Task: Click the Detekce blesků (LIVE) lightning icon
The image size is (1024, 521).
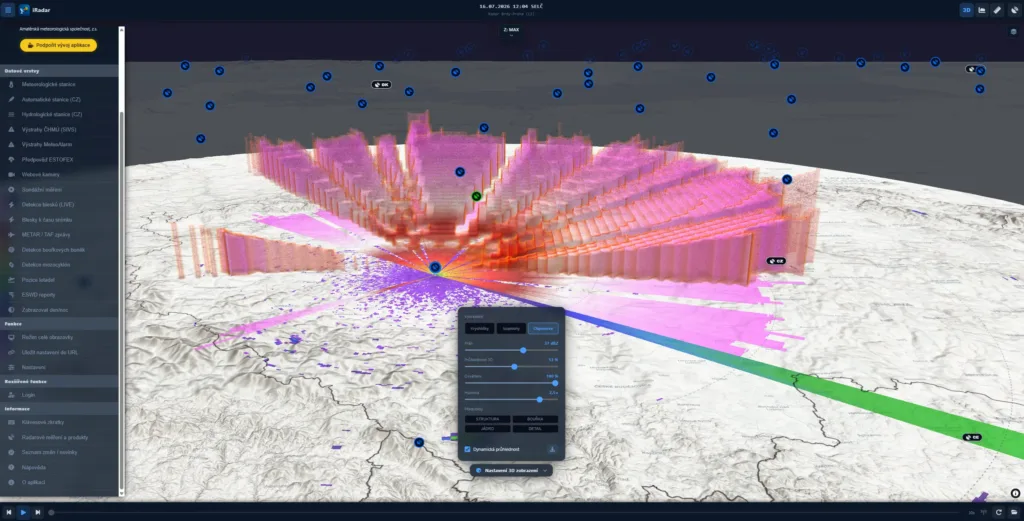Action: (11, 204)
